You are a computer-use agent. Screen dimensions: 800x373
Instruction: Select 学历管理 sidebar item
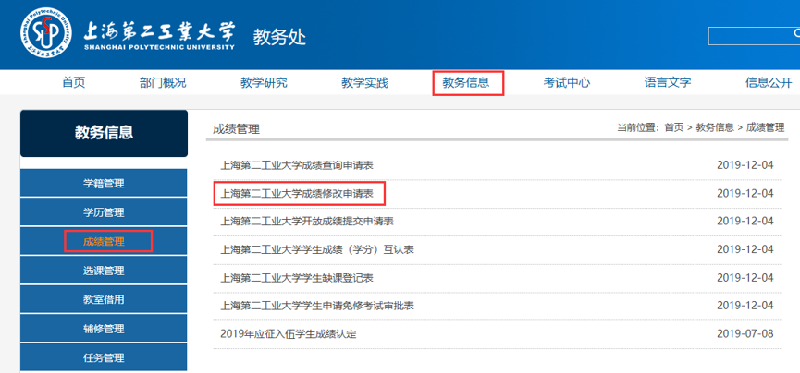pyautogui.click(x=104, y=212)
